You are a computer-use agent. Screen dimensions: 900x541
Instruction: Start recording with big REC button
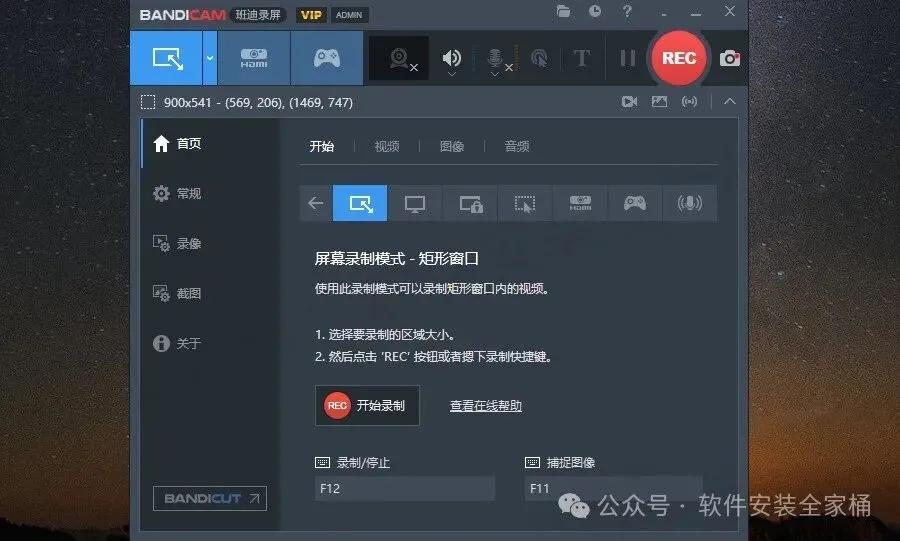(679, 58)
